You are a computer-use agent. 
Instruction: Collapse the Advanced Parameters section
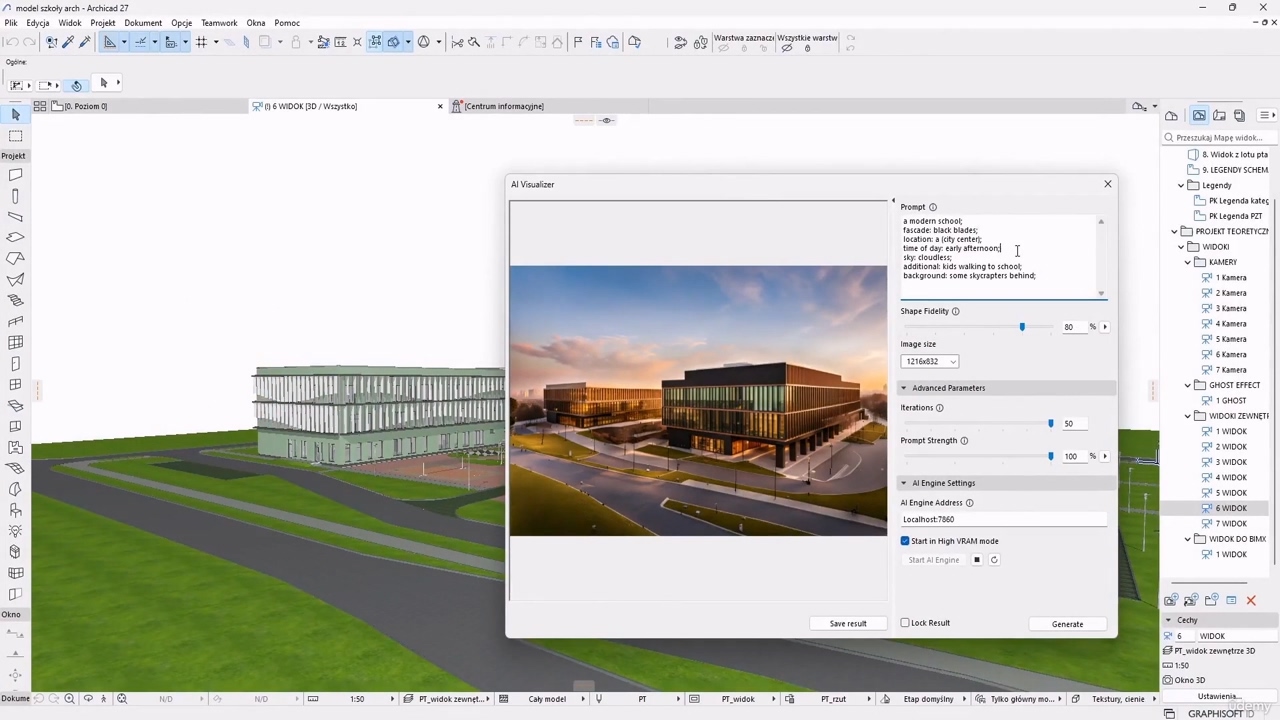pyautogui.click(x=904, y=388)
